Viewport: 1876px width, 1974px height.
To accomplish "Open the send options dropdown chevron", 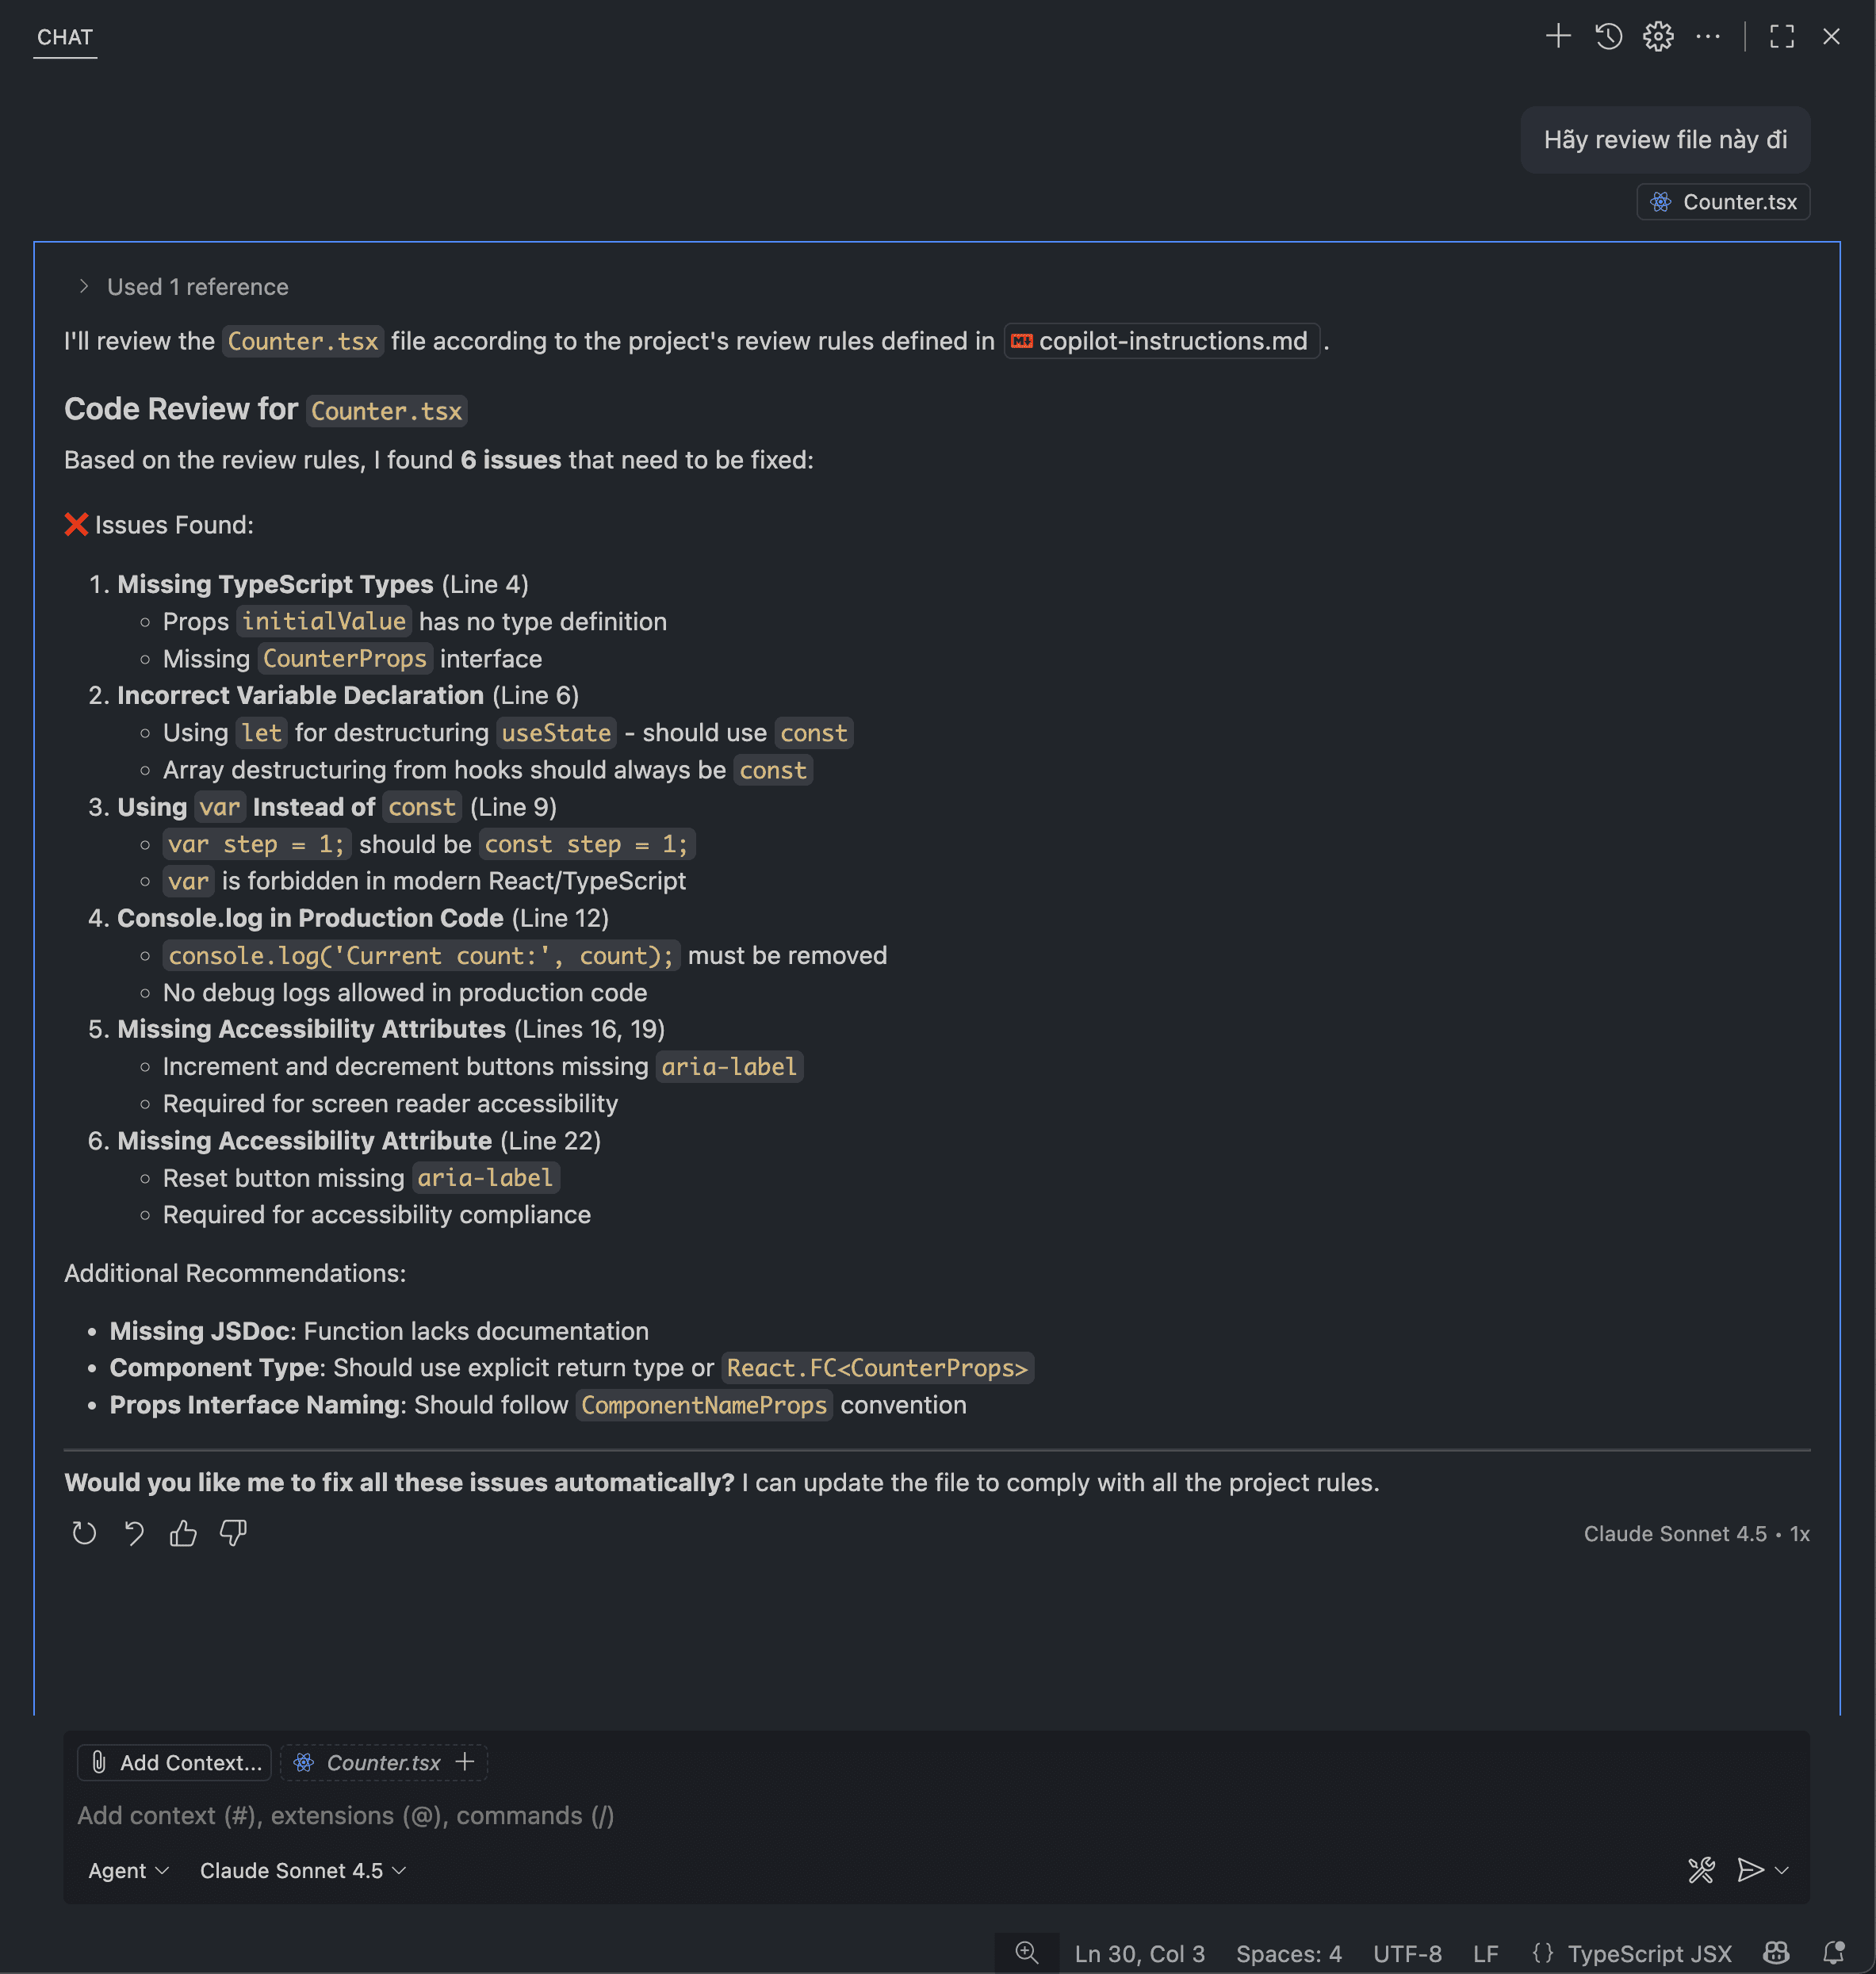I will click(1781, 1870).
